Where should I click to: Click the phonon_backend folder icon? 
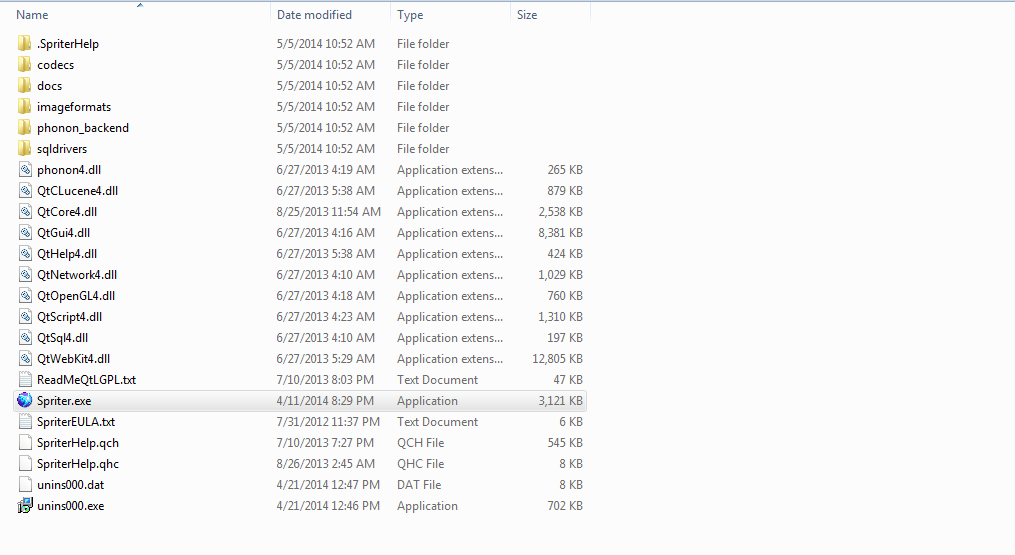(25, 128)
